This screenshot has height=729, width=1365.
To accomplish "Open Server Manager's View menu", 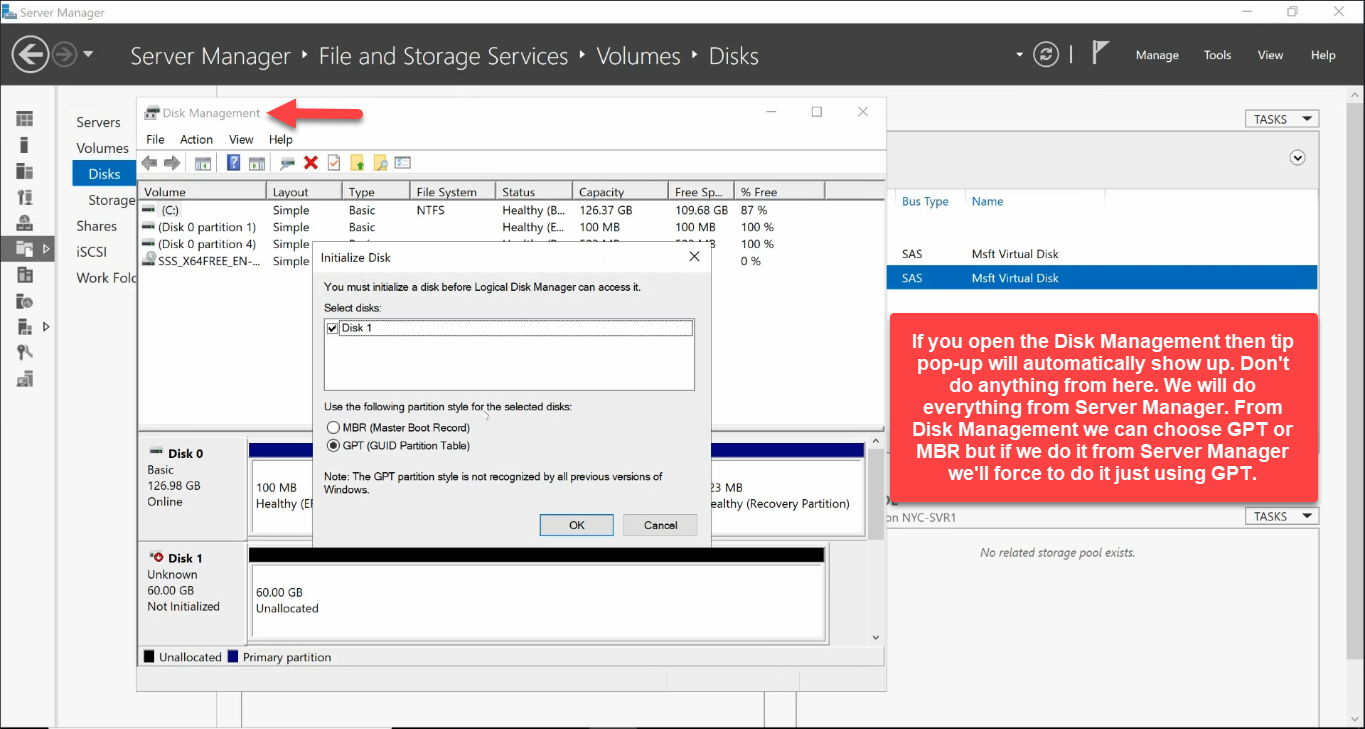I will pos(1270,55).
